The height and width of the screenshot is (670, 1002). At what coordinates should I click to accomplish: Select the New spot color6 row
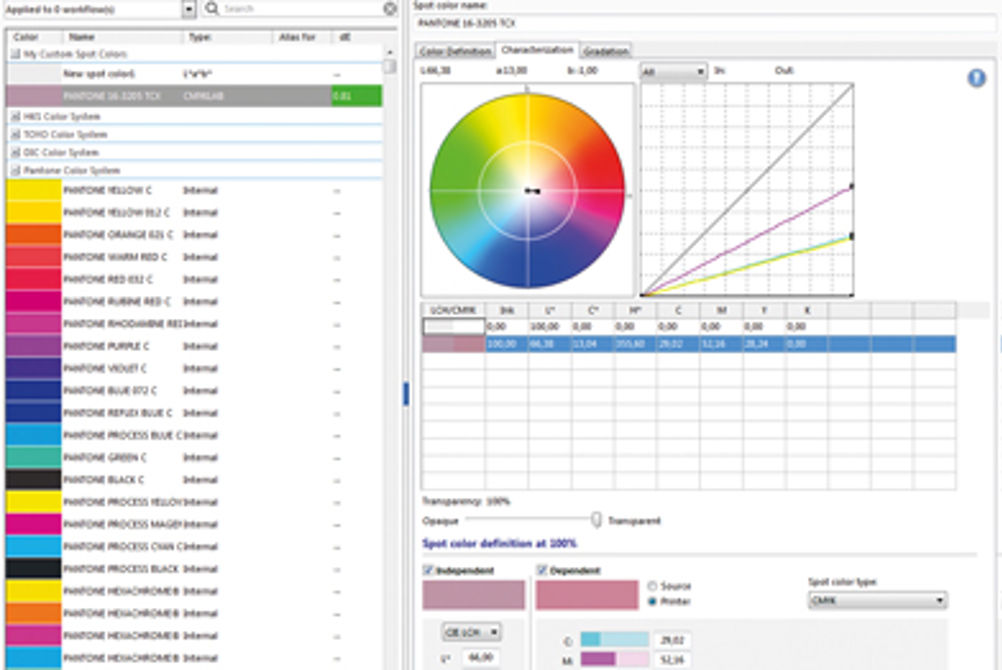click(194, 74)
